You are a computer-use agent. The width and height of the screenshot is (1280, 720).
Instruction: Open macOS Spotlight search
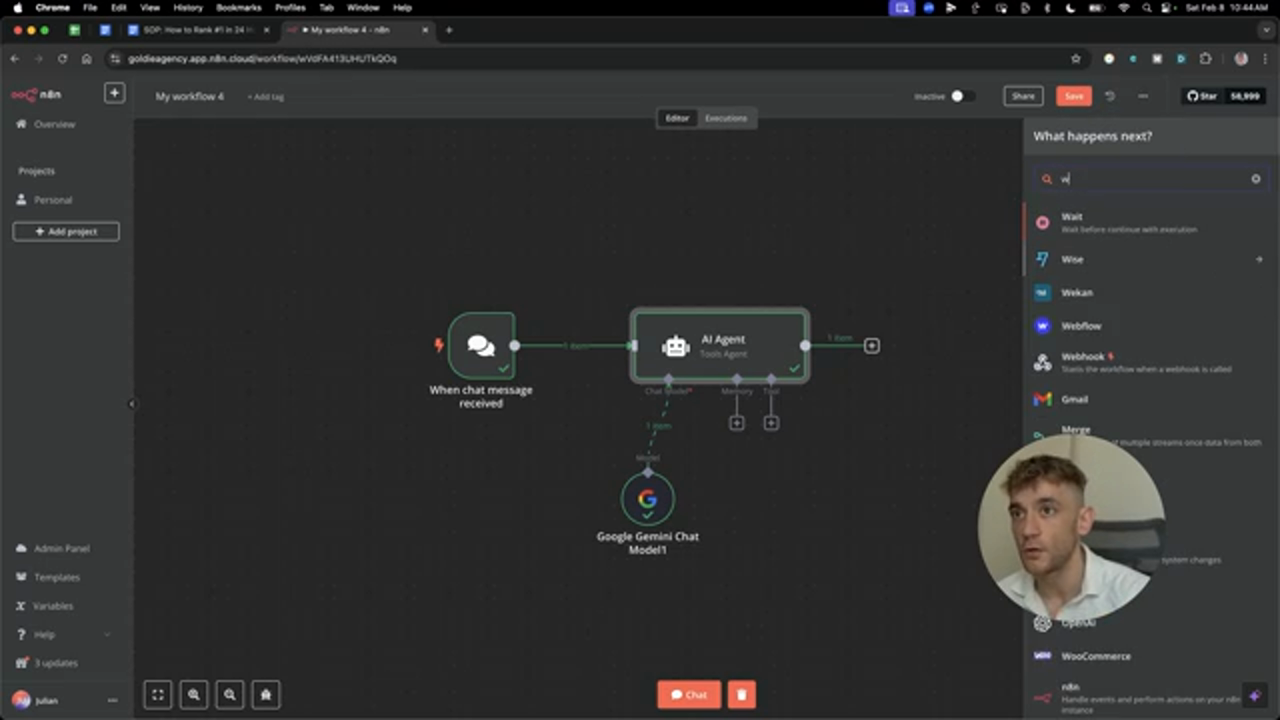(x=1146, y=7)
